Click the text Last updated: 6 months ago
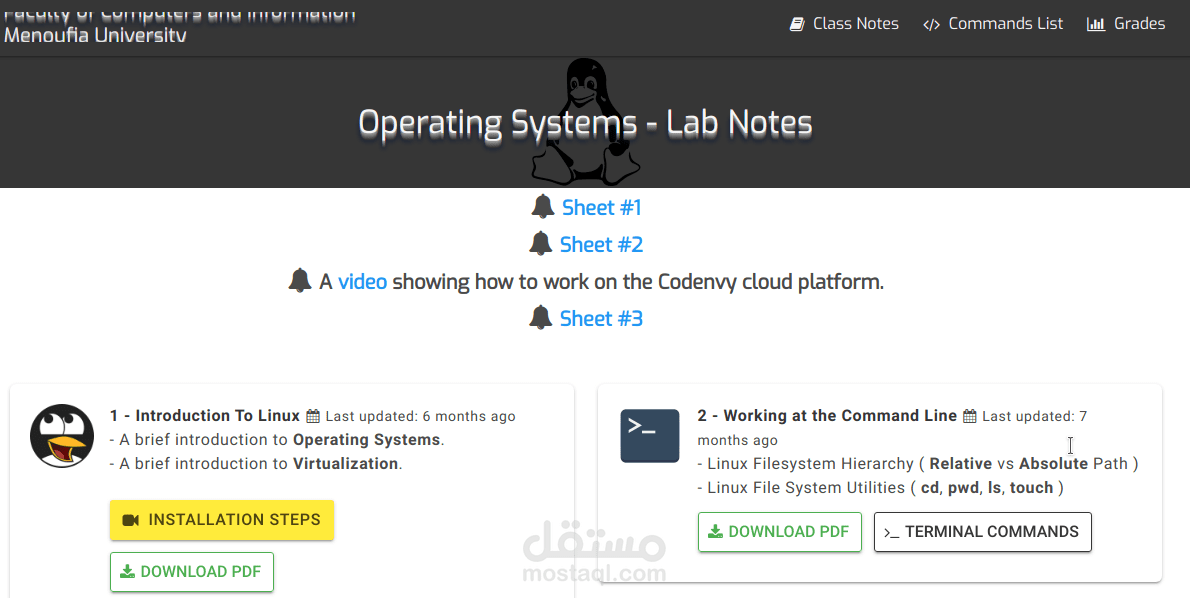This screenshot has width=1190, height=598. (420, 417)
